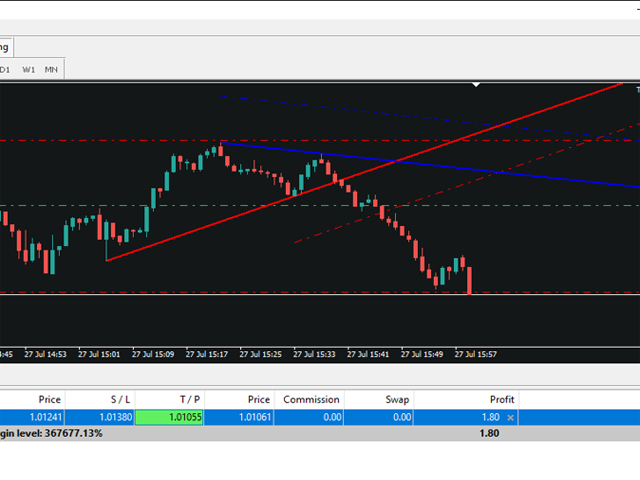Switch chart to W1 timeframe
The width and height of the screenshot is (640, 480).
pyautogui.click(x=29, y=70)
